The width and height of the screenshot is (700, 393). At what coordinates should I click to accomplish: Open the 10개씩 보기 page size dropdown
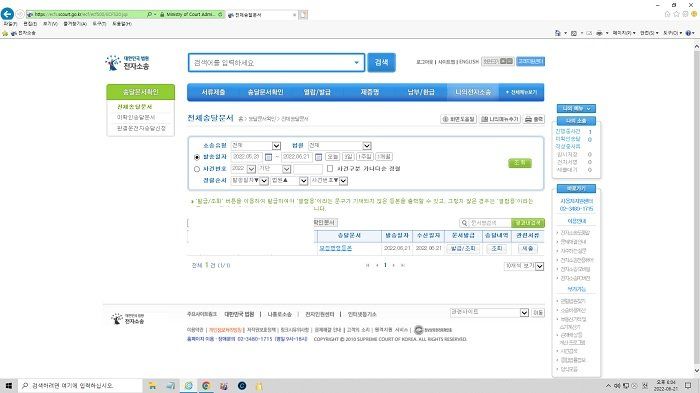[524, 266]
